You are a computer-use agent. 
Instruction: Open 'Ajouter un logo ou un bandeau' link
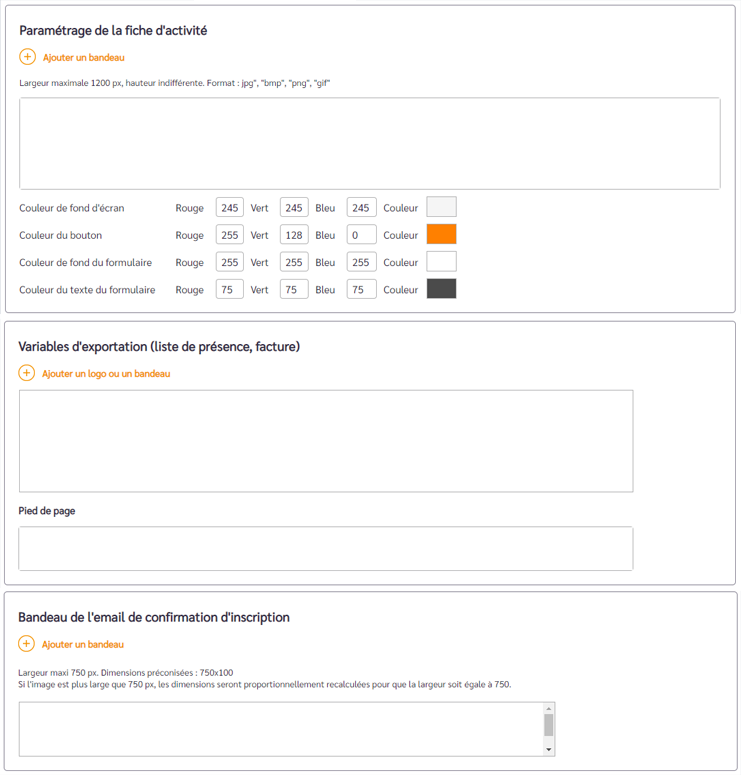click(106, 374)
